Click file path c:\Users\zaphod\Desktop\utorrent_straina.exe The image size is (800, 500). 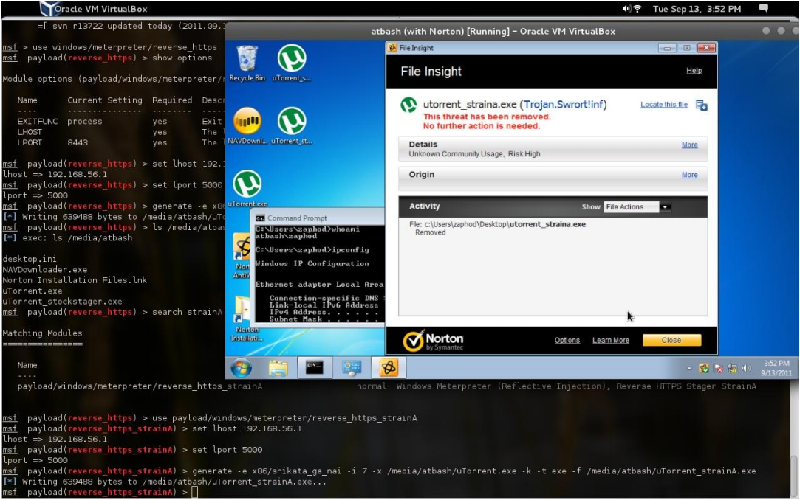pos(505,224)
